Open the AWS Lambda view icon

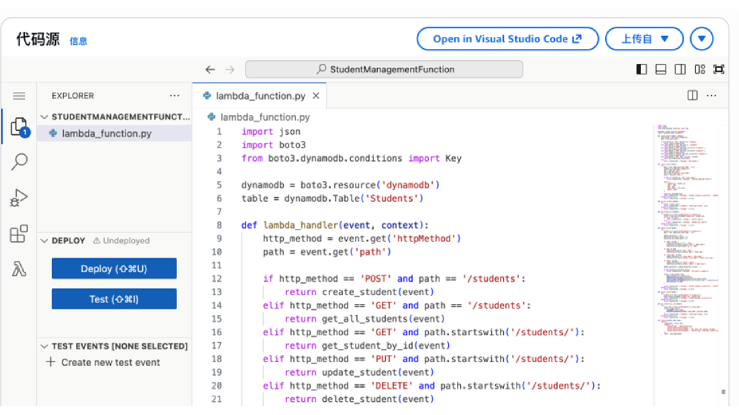[x=18, y=269]
